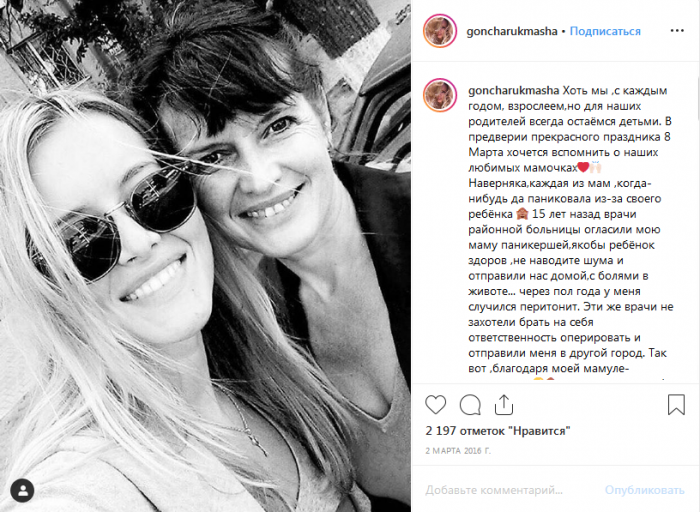The width and height of the screenshot is (700, 512).
Task: Open goncharukmasha header profile avatar
Action: [440, 31]
